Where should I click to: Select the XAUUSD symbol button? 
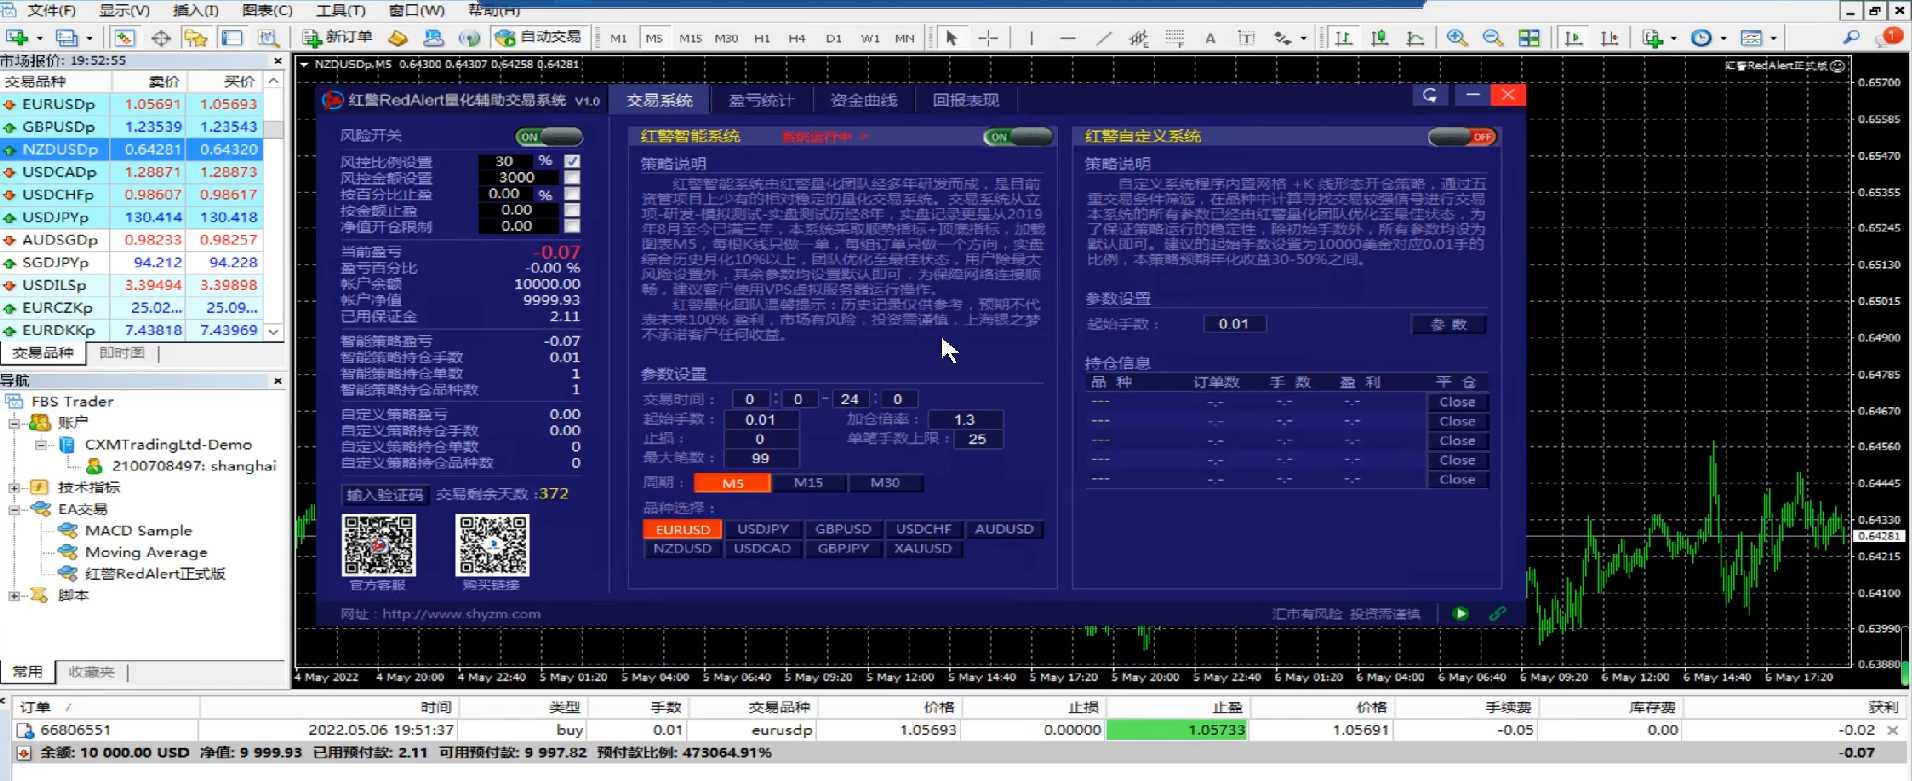[x=923, y=548]
